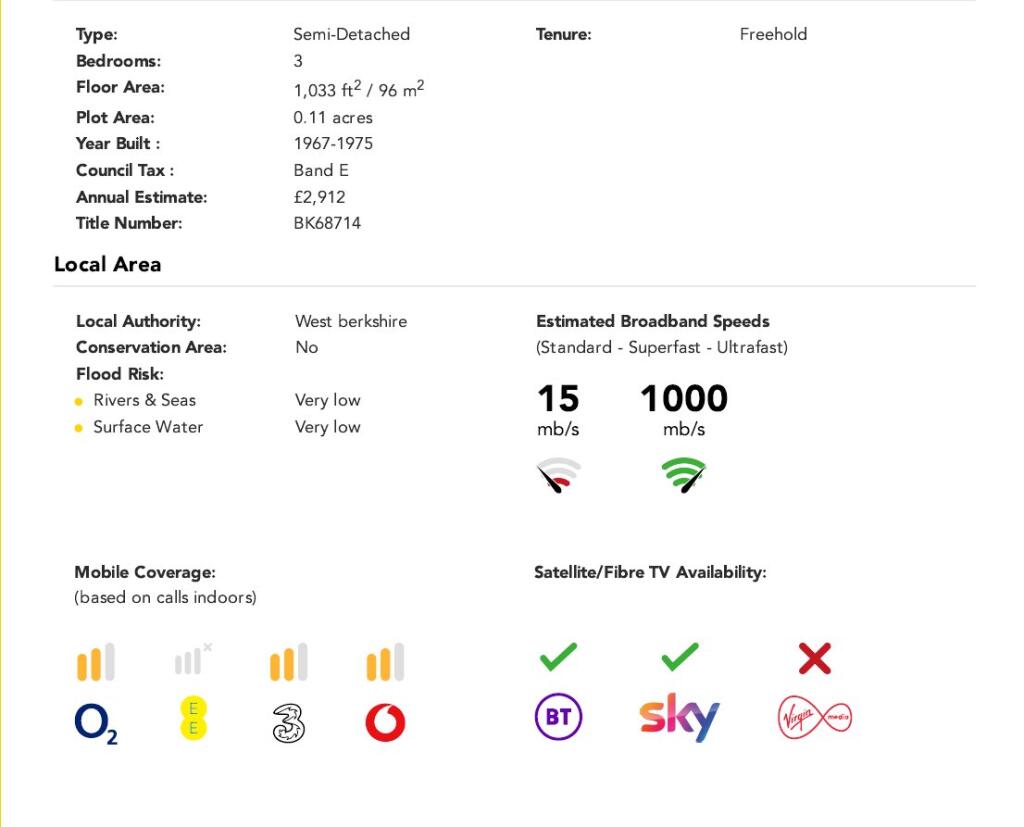This screenshot has height=827, width=1024.
Task: Click the grey EE no-signal bars
Action: (192, 660)
